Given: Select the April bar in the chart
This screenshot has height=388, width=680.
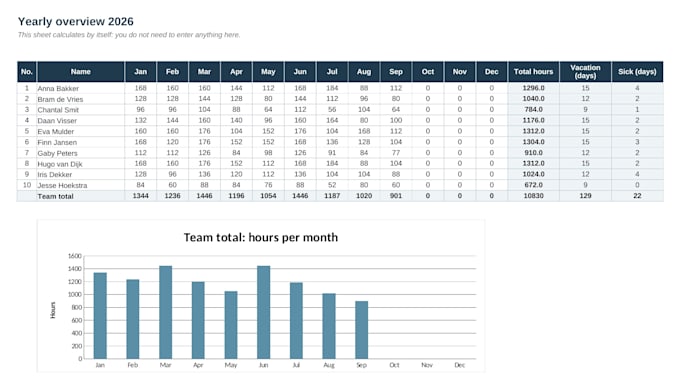Looking at the screenshot, I should tap(198, 320).
